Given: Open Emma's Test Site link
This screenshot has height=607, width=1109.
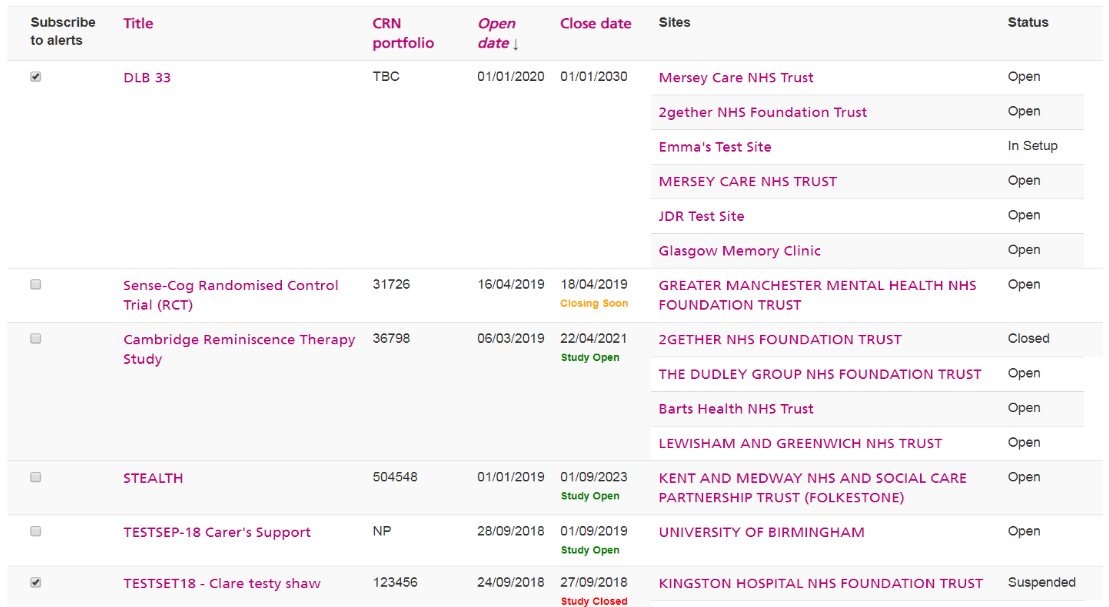Looking at the screenshot, I should click(x=714, y=147).
